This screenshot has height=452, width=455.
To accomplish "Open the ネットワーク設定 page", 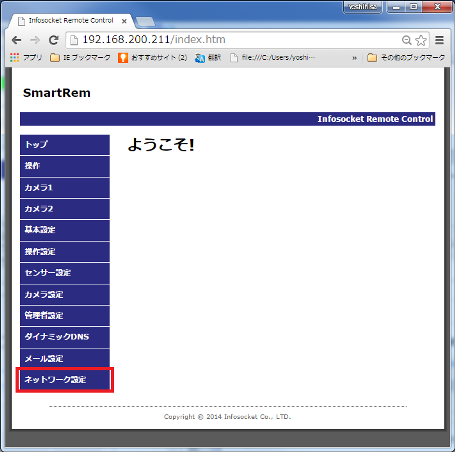I will (65, 380).
